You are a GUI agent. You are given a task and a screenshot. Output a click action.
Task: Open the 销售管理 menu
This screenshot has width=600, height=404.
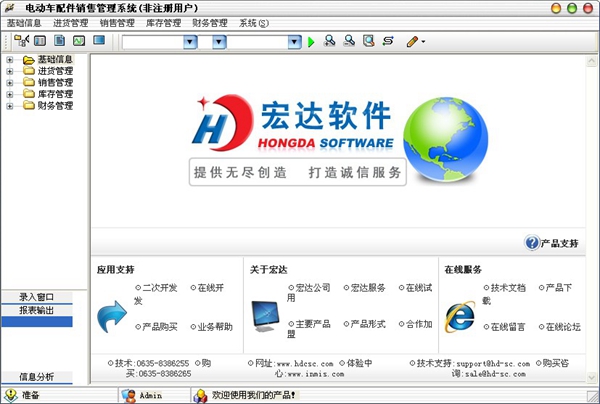pyautogui.click(x=117, y=23)
